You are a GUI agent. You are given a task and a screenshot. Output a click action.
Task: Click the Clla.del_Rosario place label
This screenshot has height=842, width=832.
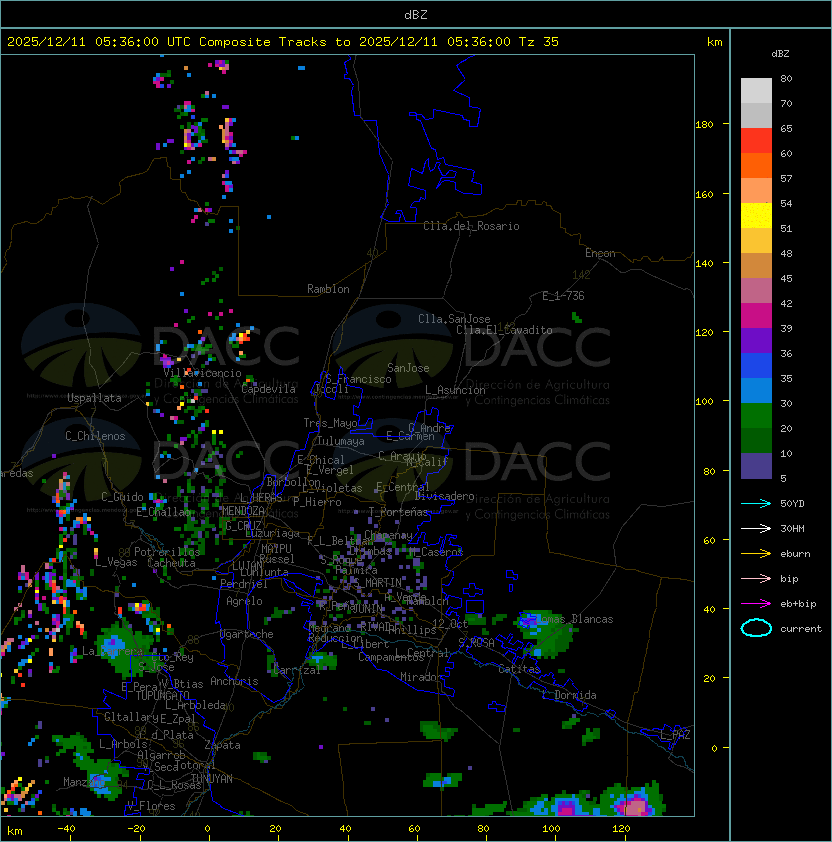coord(471,226)
